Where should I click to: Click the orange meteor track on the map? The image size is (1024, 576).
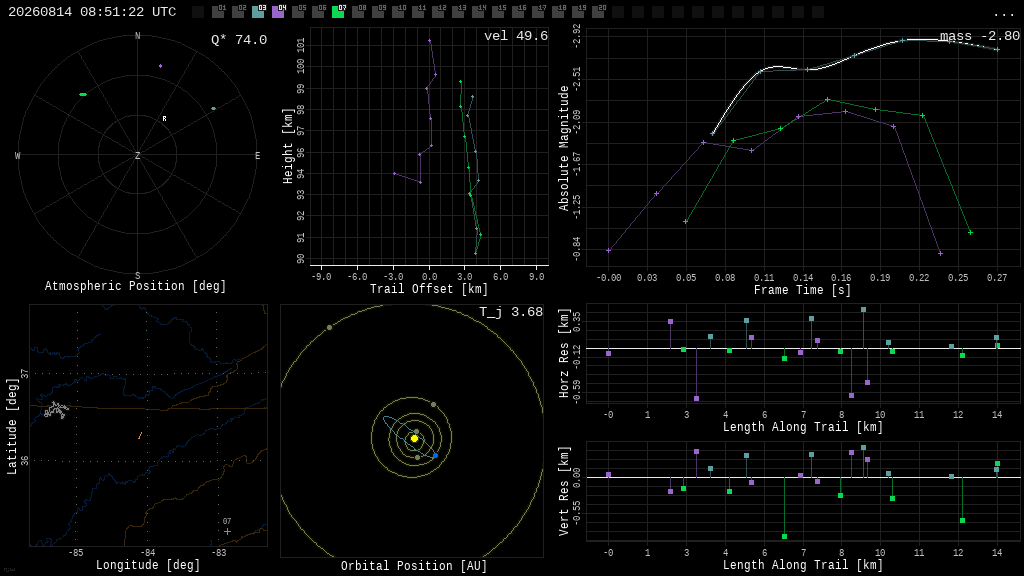click(140, 436)
